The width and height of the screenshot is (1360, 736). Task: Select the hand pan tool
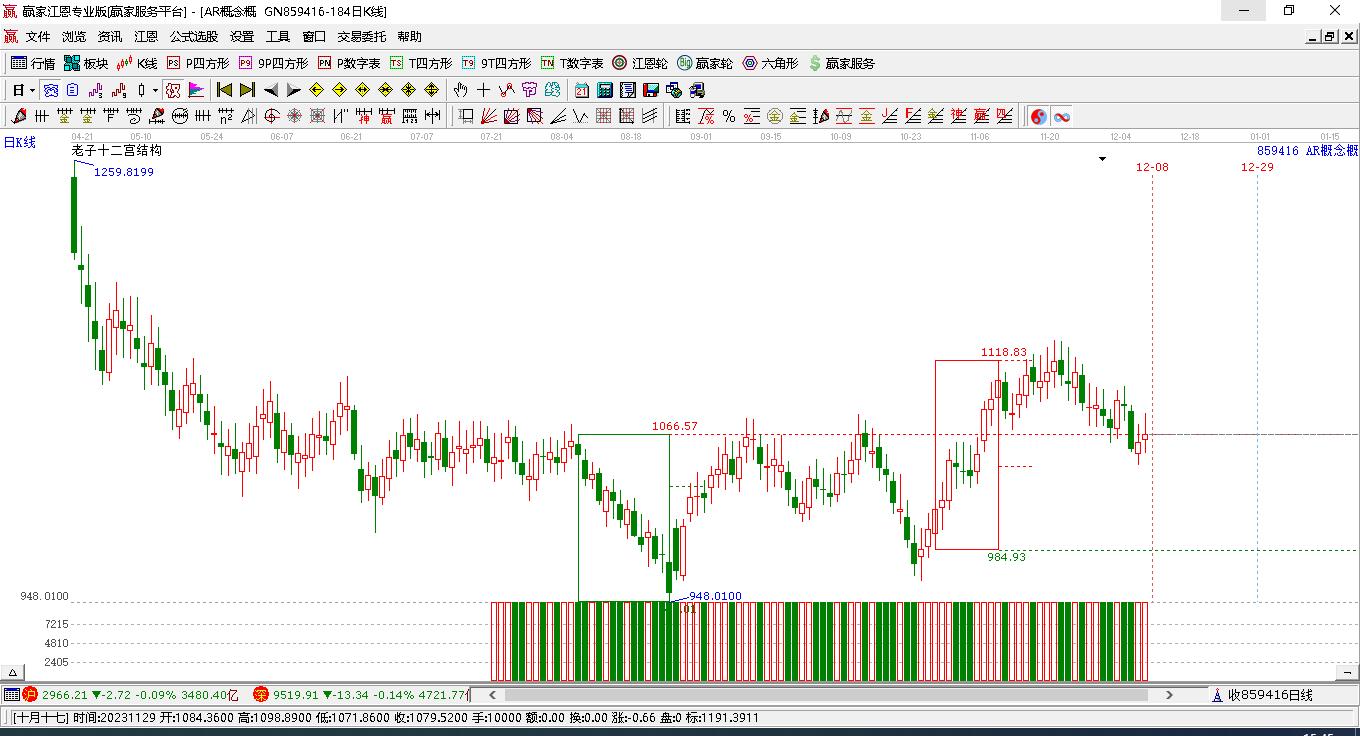(x=460, y=90)
